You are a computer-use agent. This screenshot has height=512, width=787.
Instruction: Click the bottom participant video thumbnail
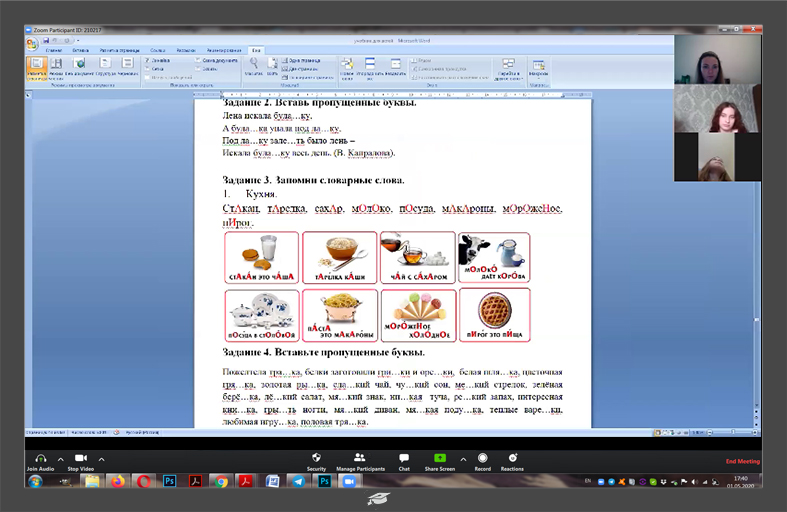(x=717, y=157)
